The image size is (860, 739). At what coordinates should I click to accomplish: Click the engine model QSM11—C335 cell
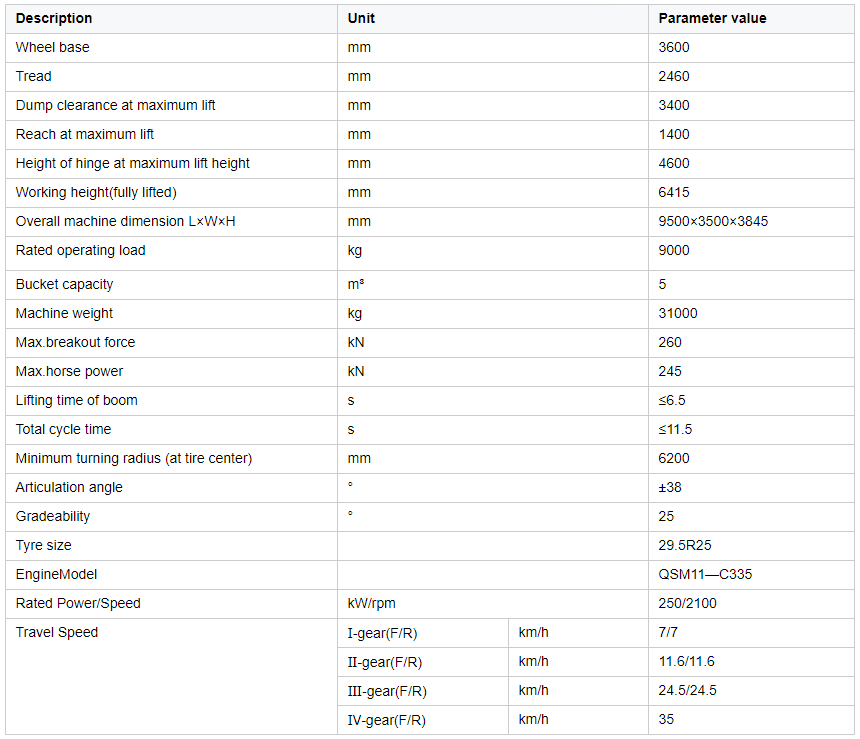[751, 575]
